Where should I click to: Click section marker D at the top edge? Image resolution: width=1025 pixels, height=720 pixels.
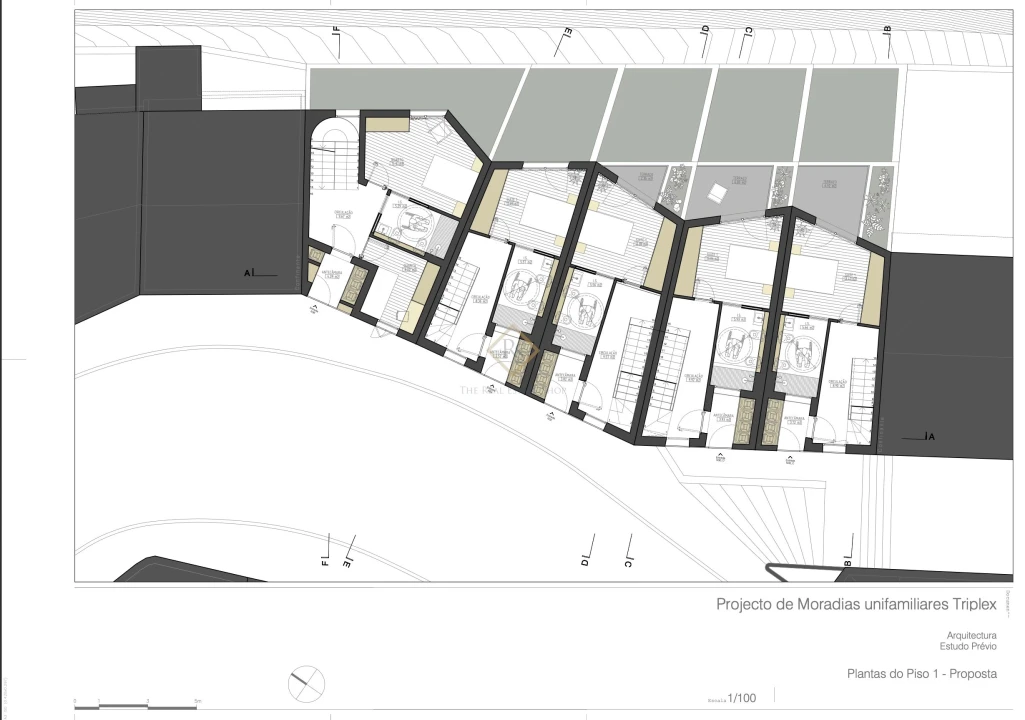click(x=705, y=33)
